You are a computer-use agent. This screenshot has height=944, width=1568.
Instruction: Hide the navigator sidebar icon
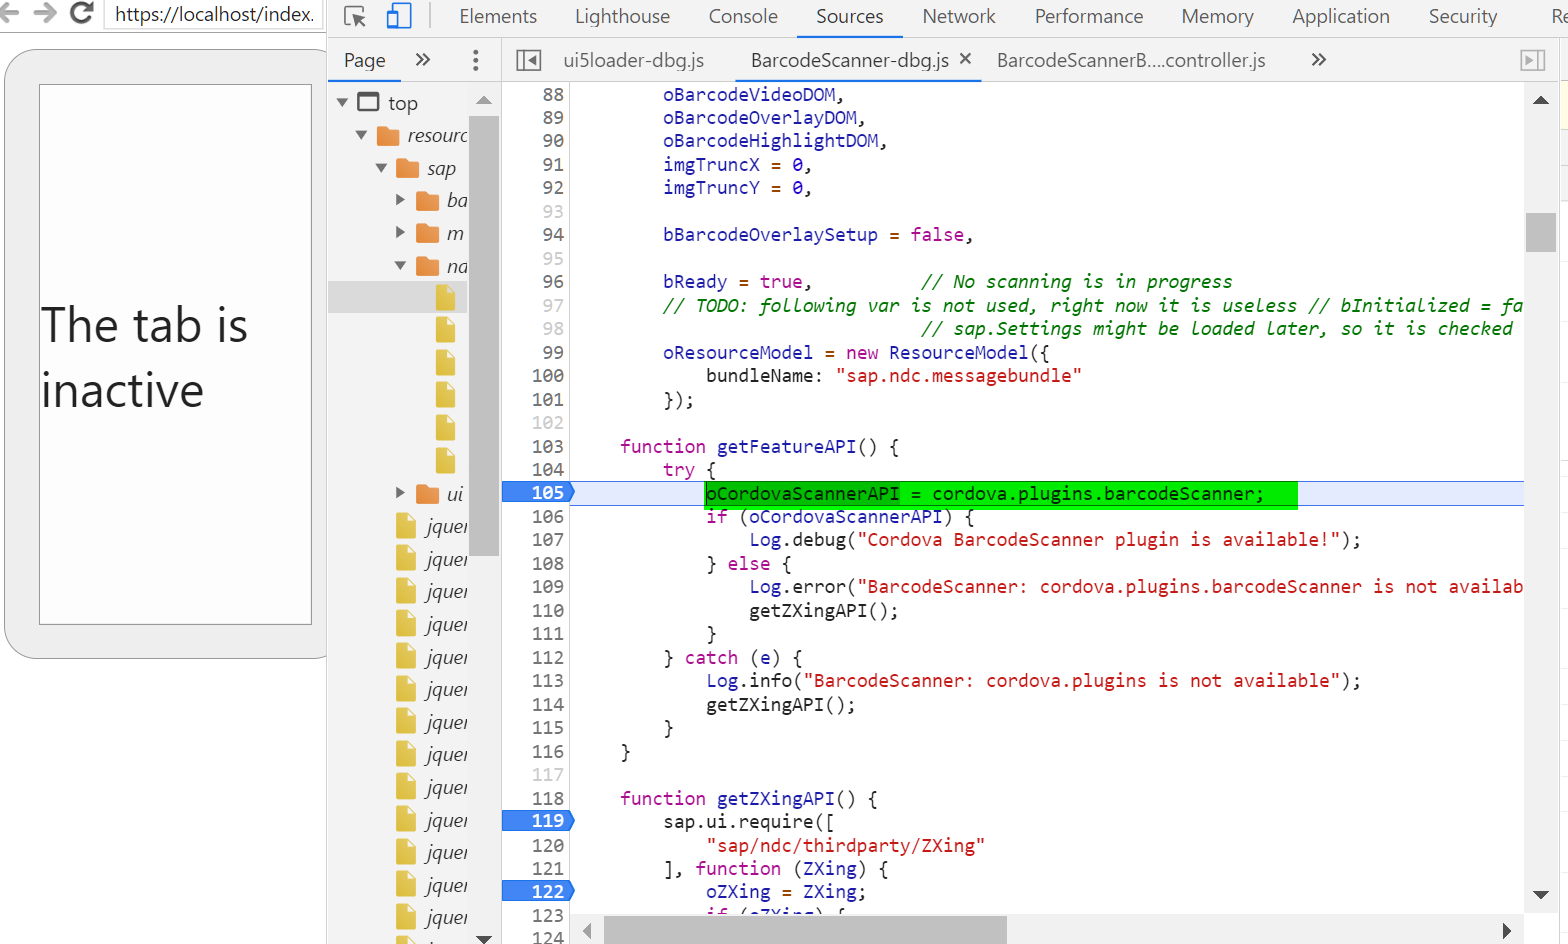click(x=528, y=60)
